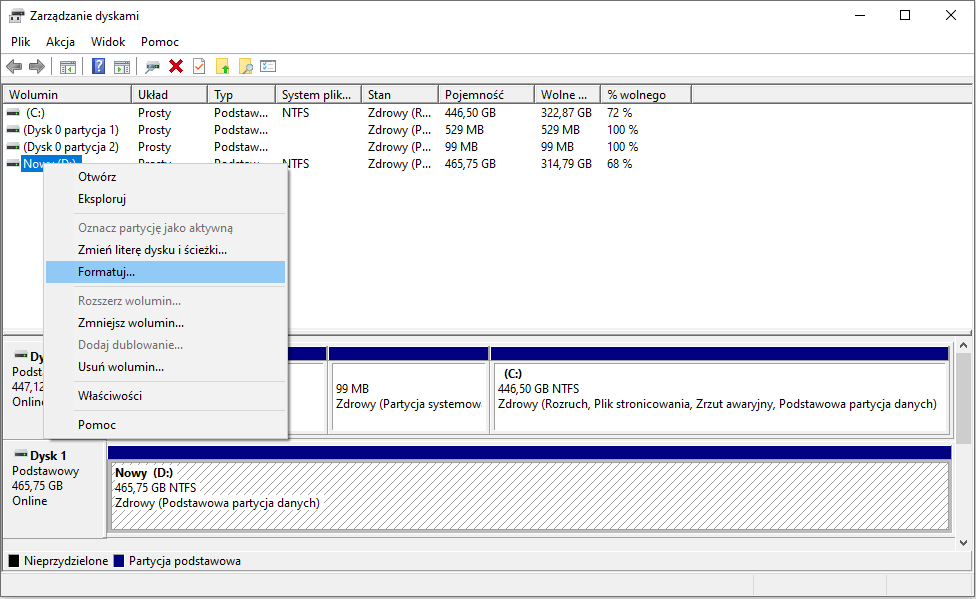Click the Wolumin column header
The image size is (976, 599).
click(34, 95)
